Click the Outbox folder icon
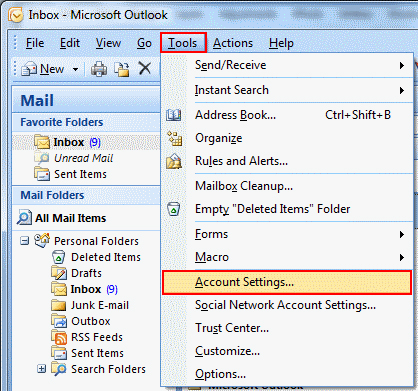This screenshot has height=391, width=418. pyautogui.click(x=59, y=321)
